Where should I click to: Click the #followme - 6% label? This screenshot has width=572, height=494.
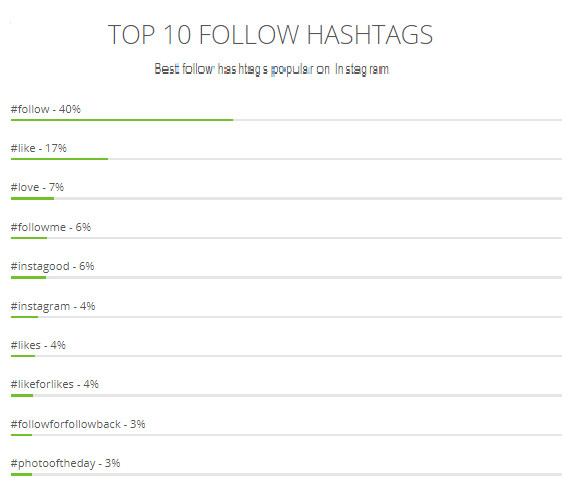pos(51,227)
